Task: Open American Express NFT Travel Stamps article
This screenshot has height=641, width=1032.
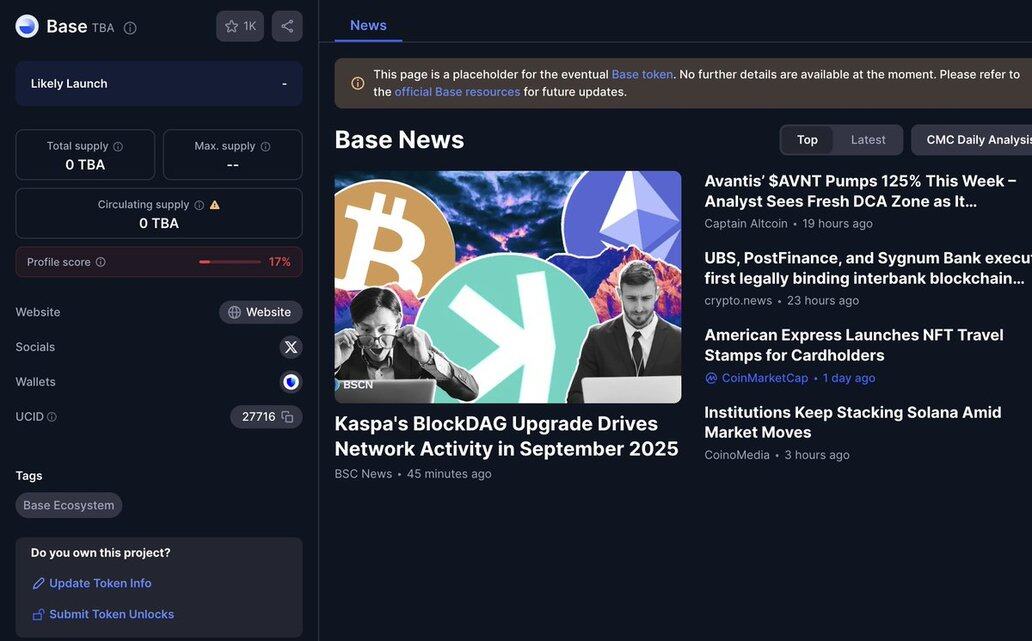Action: click(x=854, y=345)
